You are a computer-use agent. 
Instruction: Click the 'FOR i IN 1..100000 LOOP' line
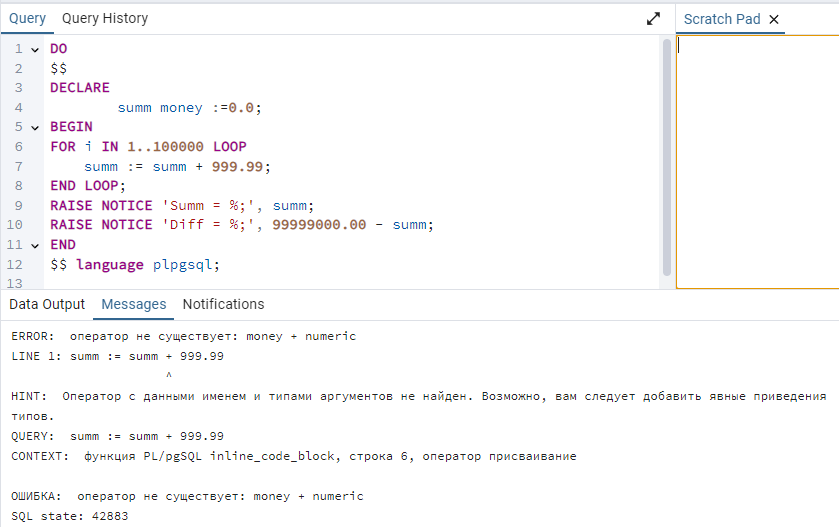[148, 147]
